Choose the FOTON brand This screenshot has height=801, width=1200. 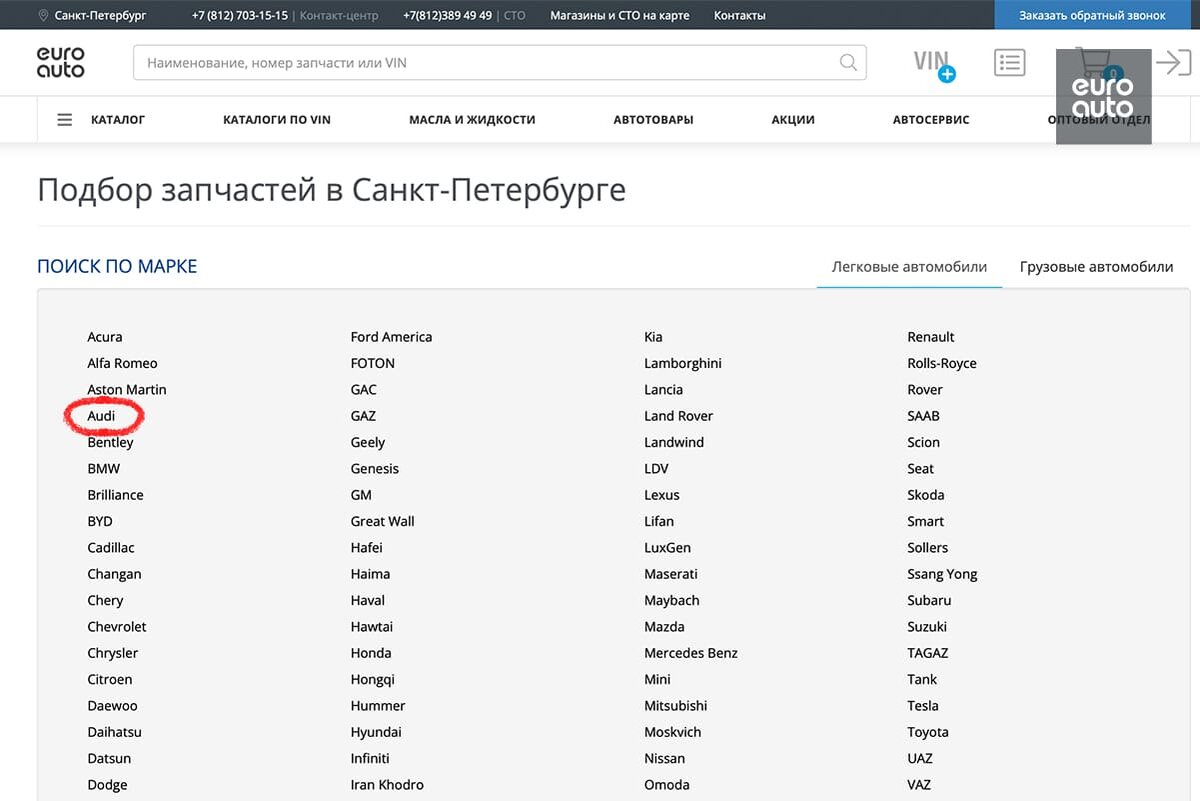pos(373,363)
